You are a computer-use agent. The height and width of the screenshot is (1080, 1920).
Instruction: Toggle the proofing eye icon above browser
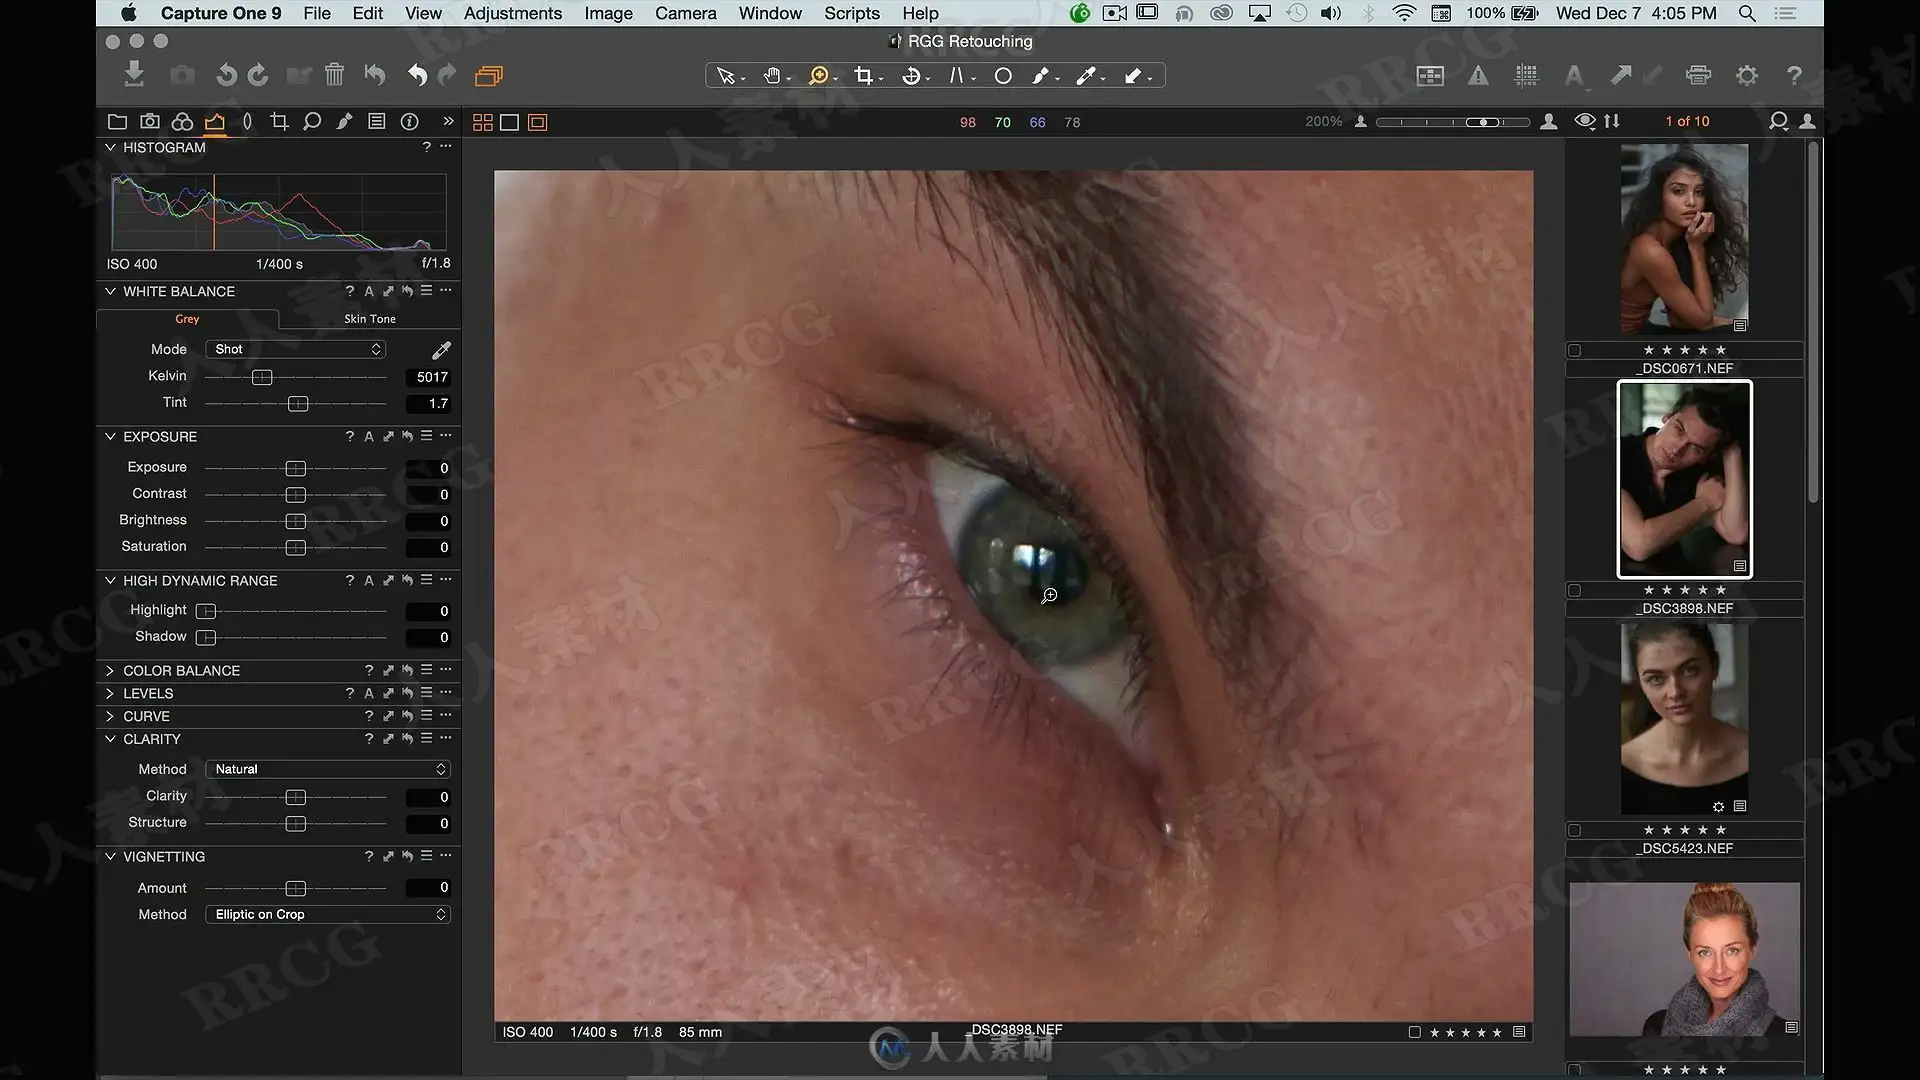(1584, 121)
